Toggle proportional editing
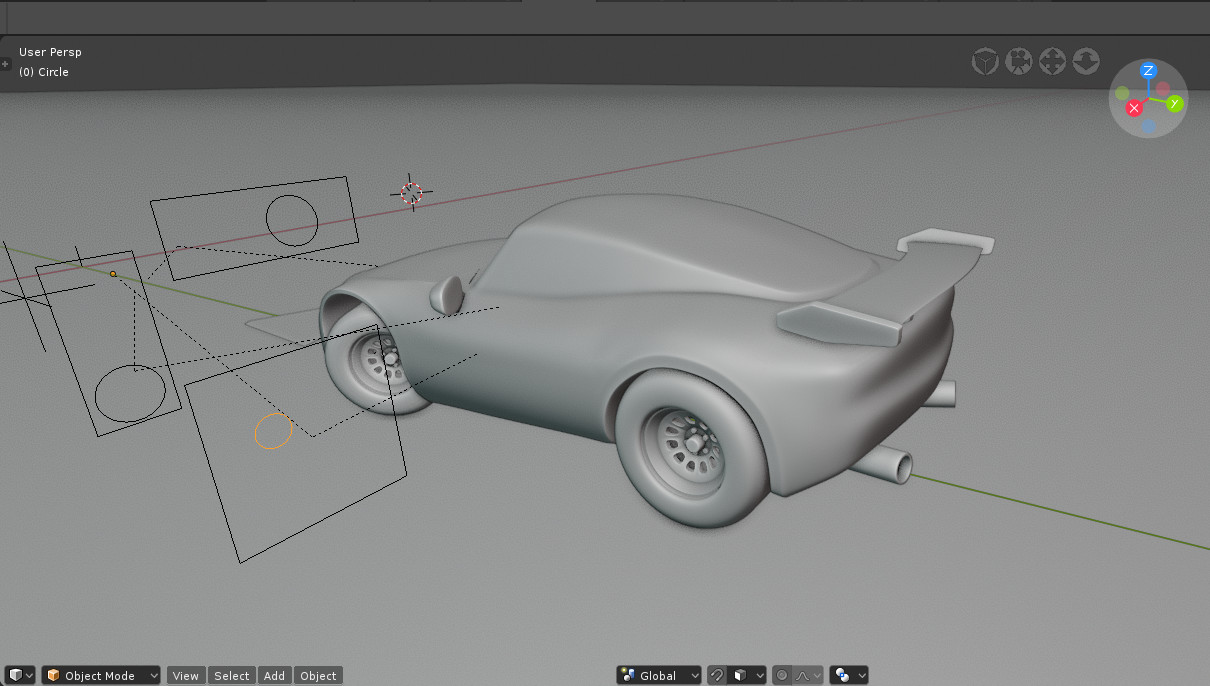This screenshot has width=1210, height=686. click(x=782, y=676)
